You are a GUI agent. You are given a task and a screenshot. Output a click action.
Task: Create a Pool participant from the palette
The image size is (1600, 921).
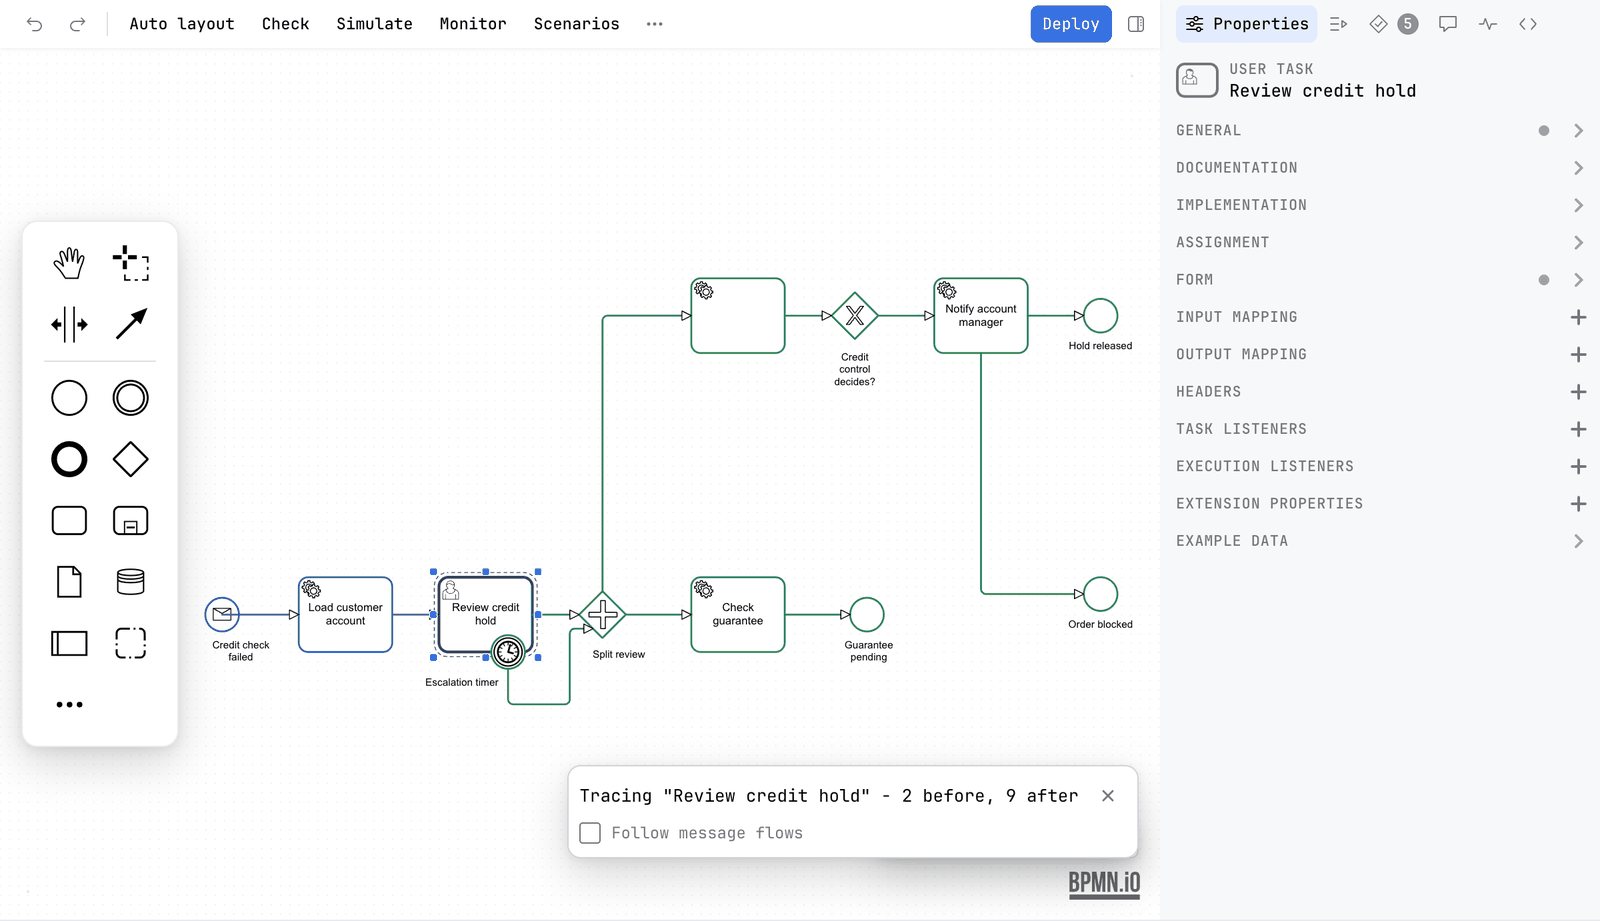click(x=69, y=643)
